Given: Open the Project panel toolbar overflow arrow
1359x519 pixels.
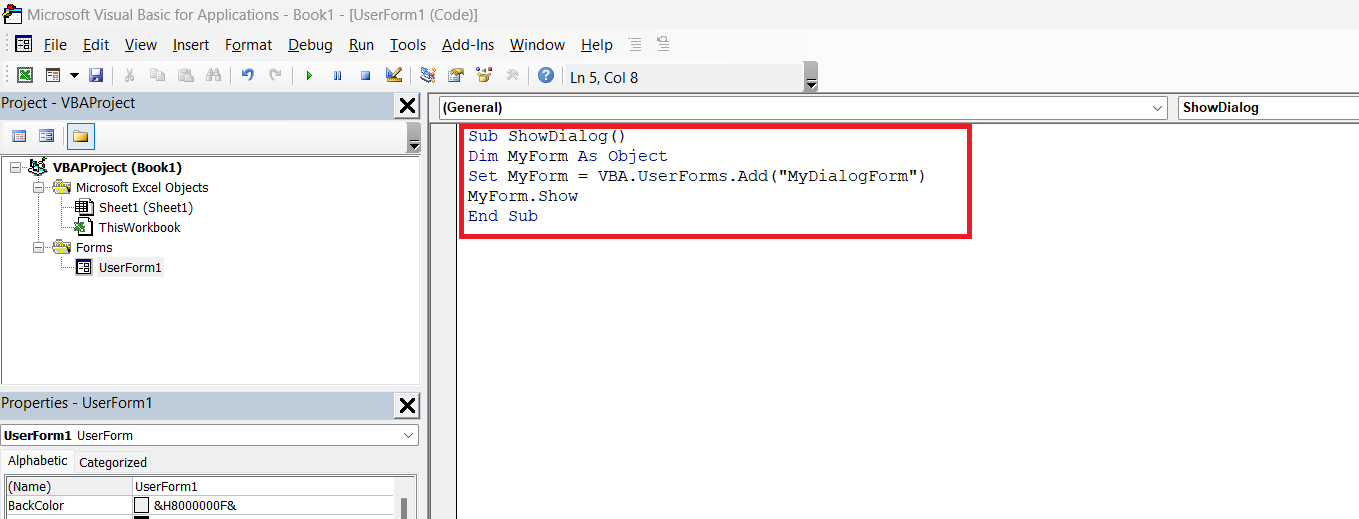Looking at the screenshot, I should coord(414,138).
